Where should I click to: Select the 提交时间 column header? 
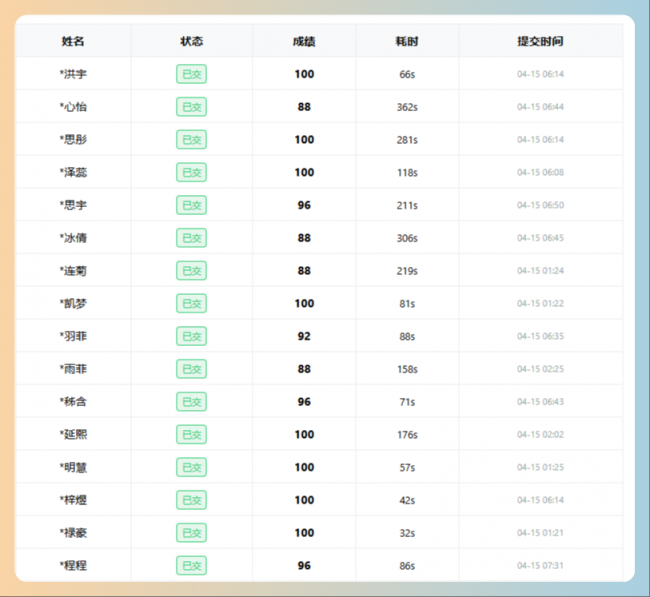pyautogui.click(x=540, y=41)
